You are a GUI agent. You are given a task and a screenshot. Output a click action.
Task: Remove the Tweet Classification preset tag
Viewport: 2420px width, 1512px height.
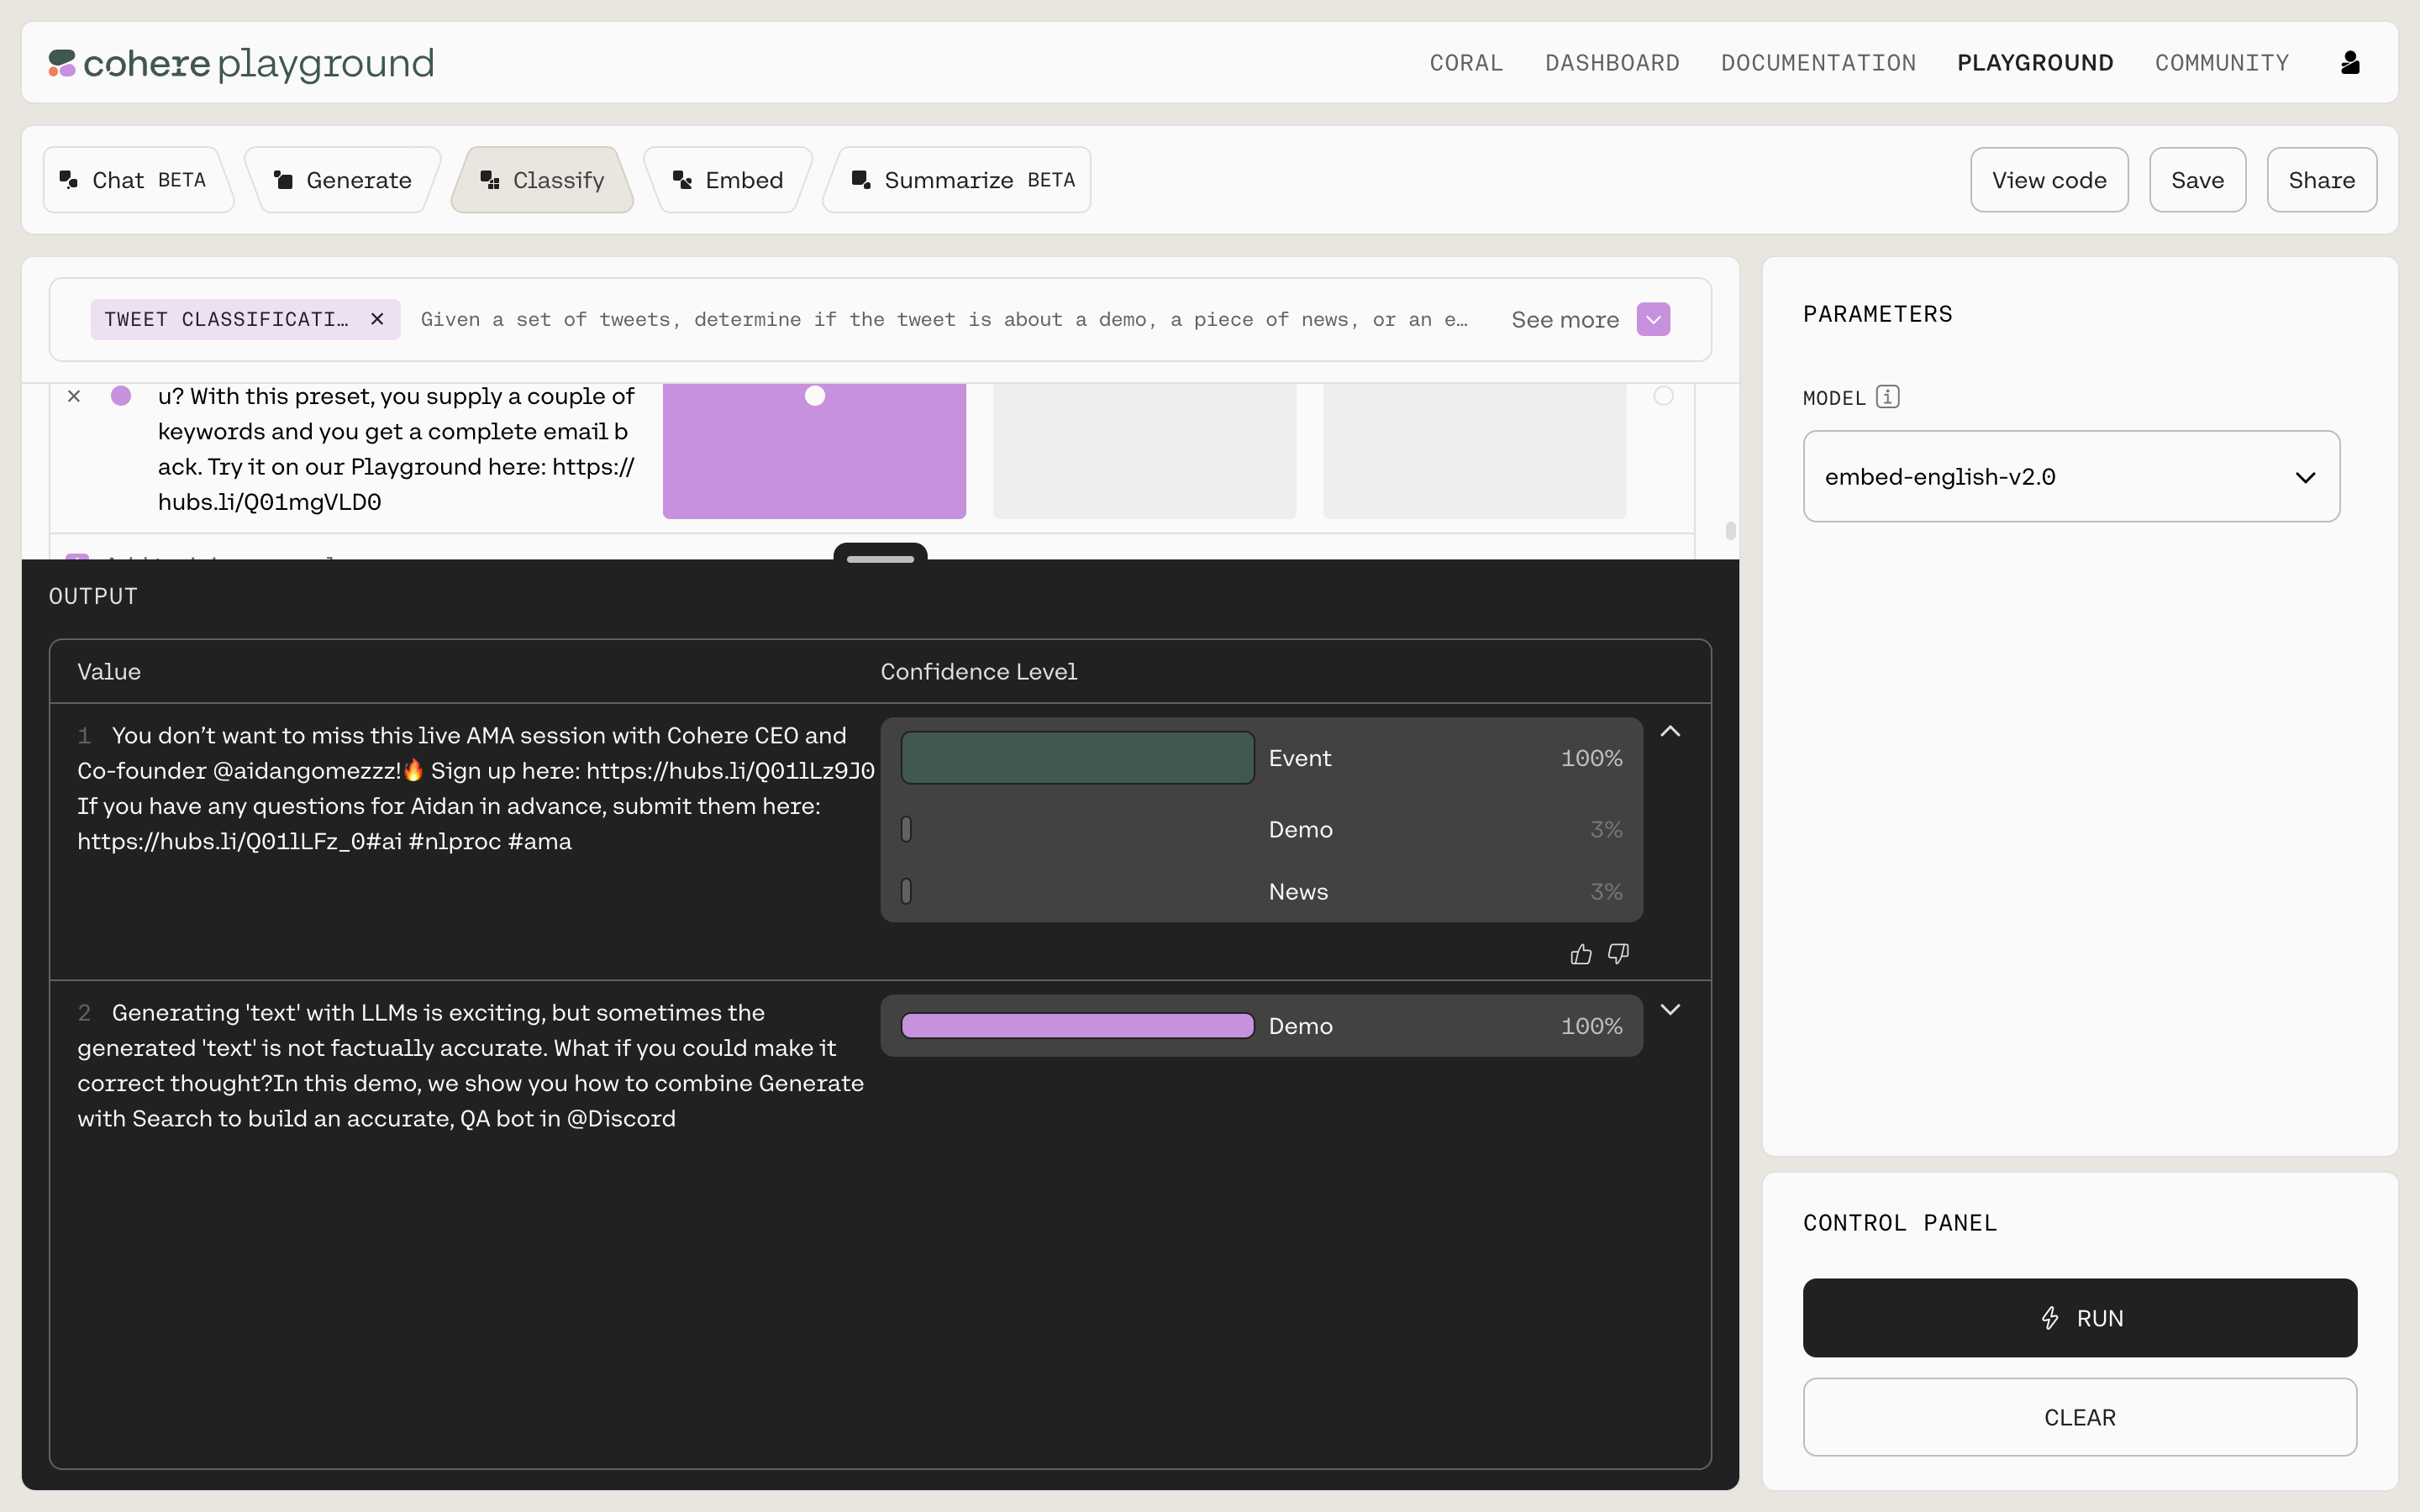(377, 319)
